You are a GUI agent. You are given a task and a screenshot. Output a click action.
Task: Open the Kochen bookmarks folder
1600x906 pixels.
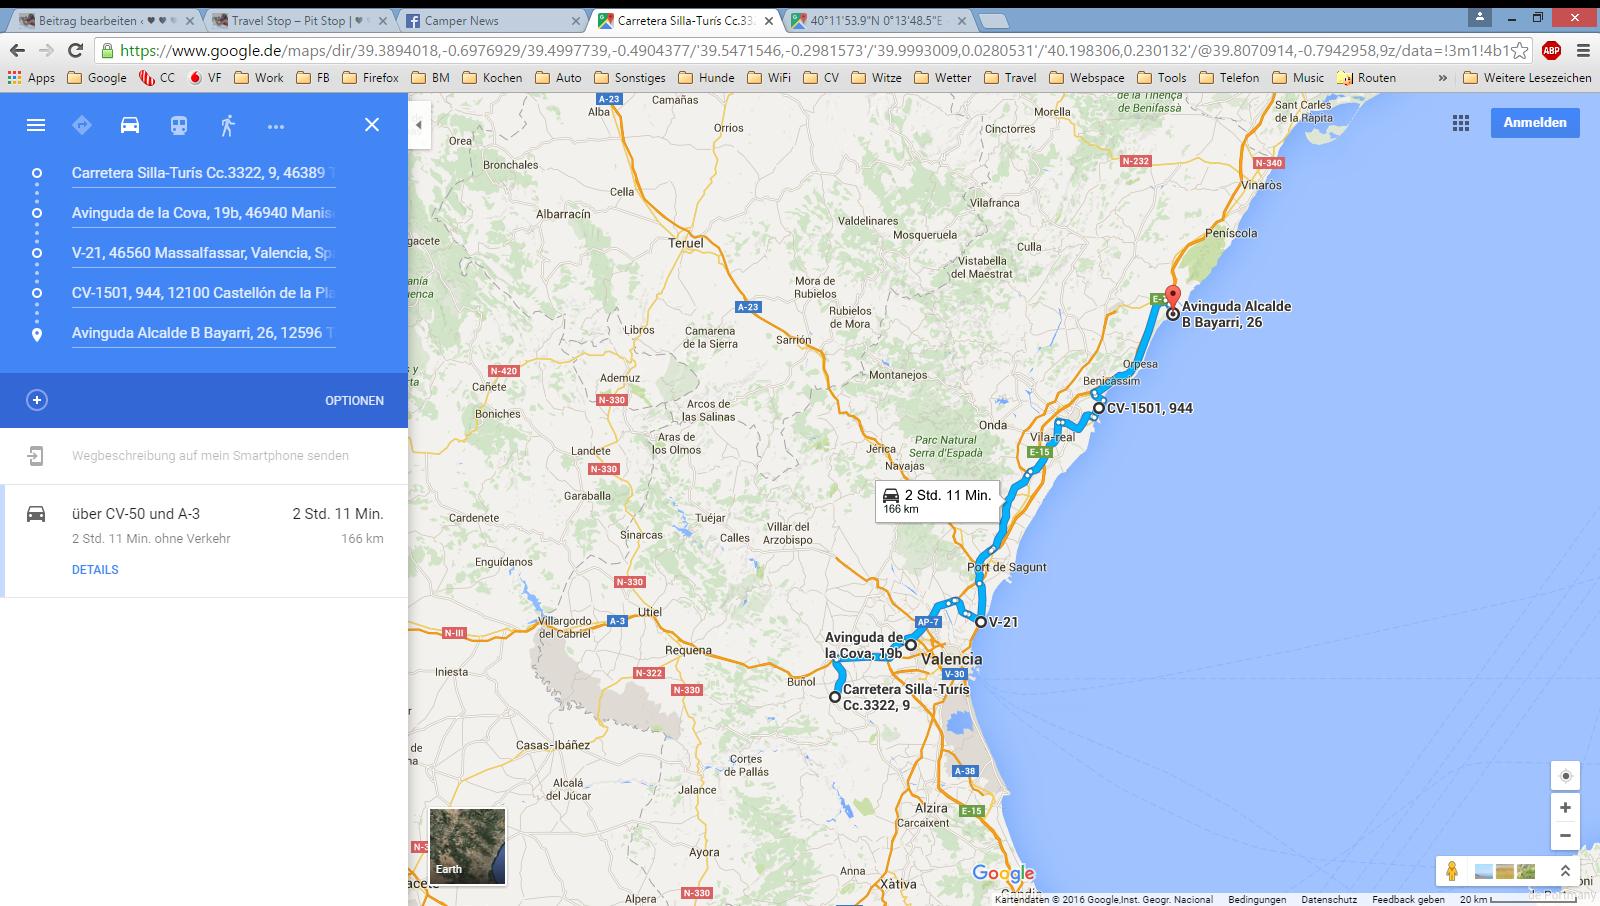click(x=492, y=77)
